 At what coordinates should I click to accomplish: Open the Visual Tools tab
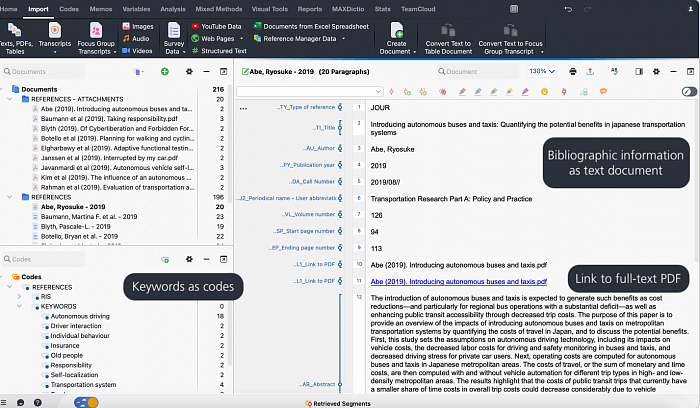pos(269,8)
